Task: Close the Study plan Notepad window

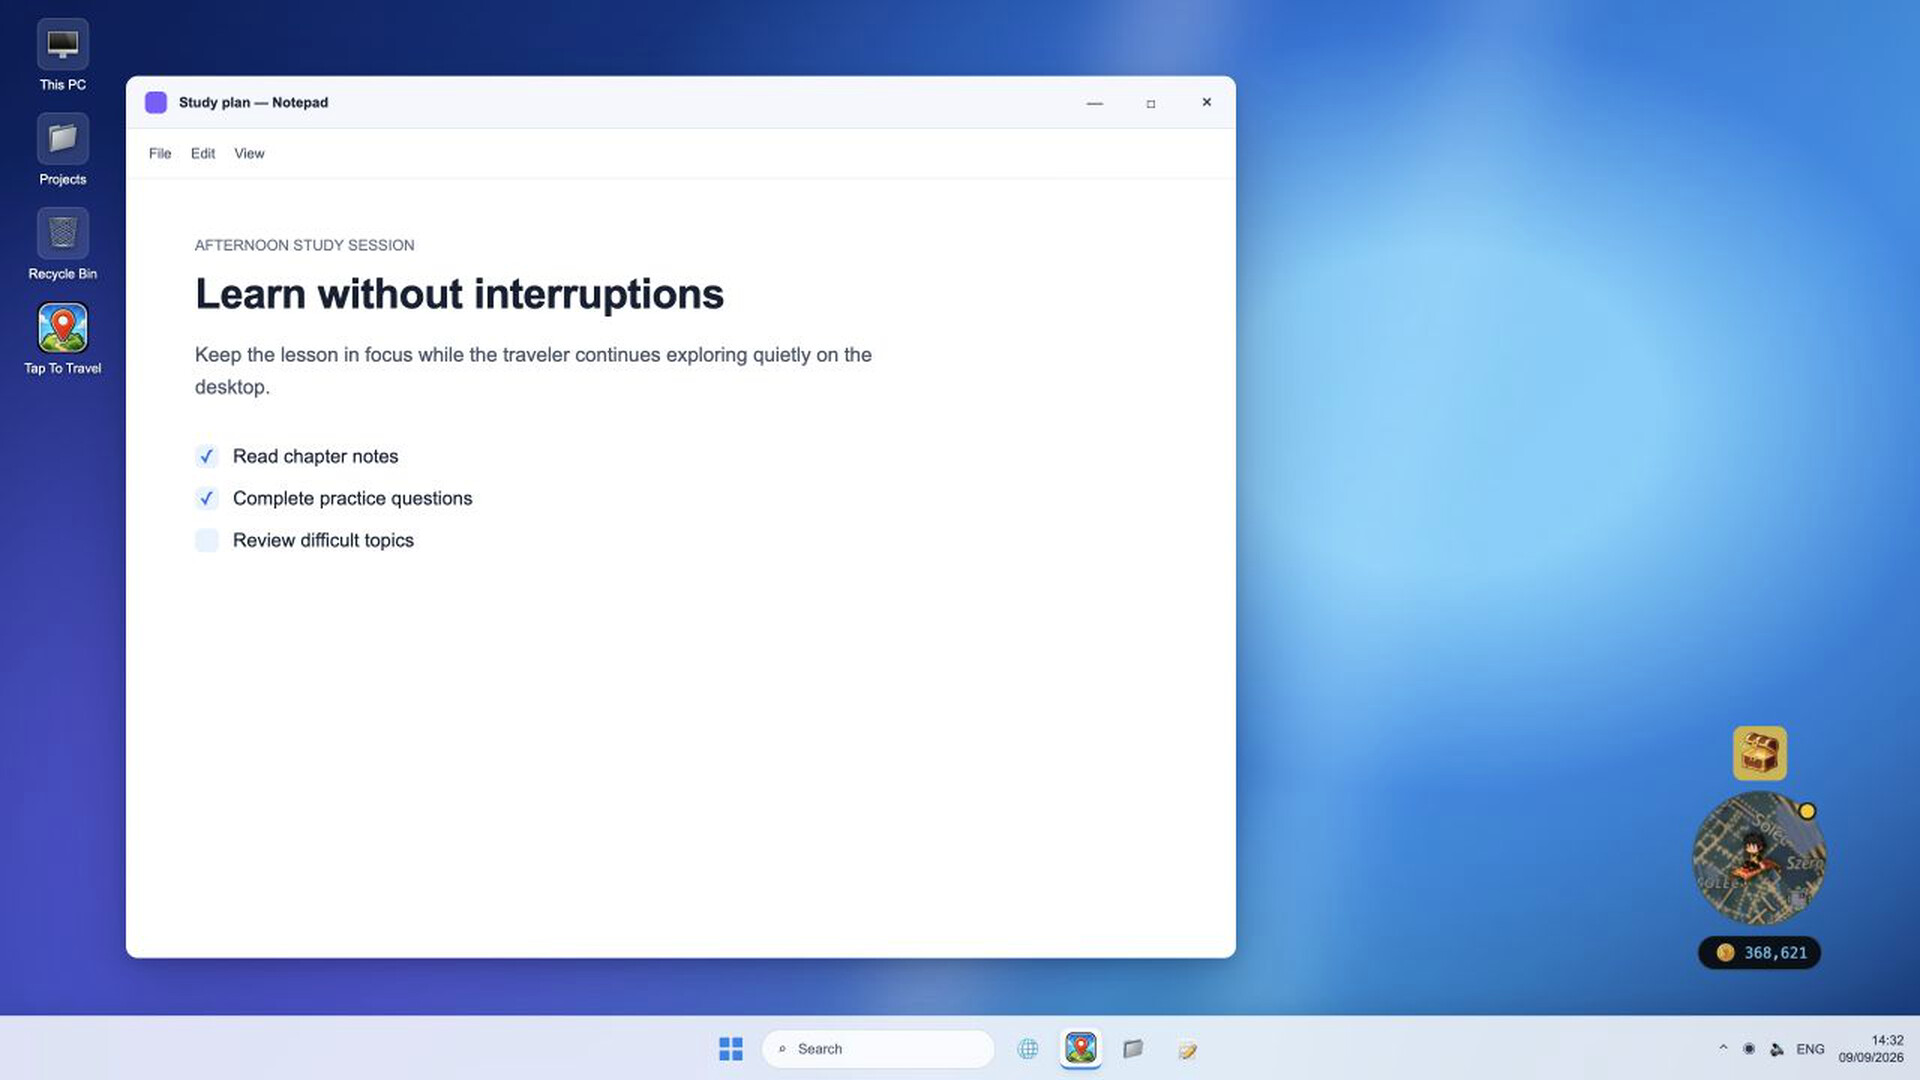Action: (x=1207, y=102)
